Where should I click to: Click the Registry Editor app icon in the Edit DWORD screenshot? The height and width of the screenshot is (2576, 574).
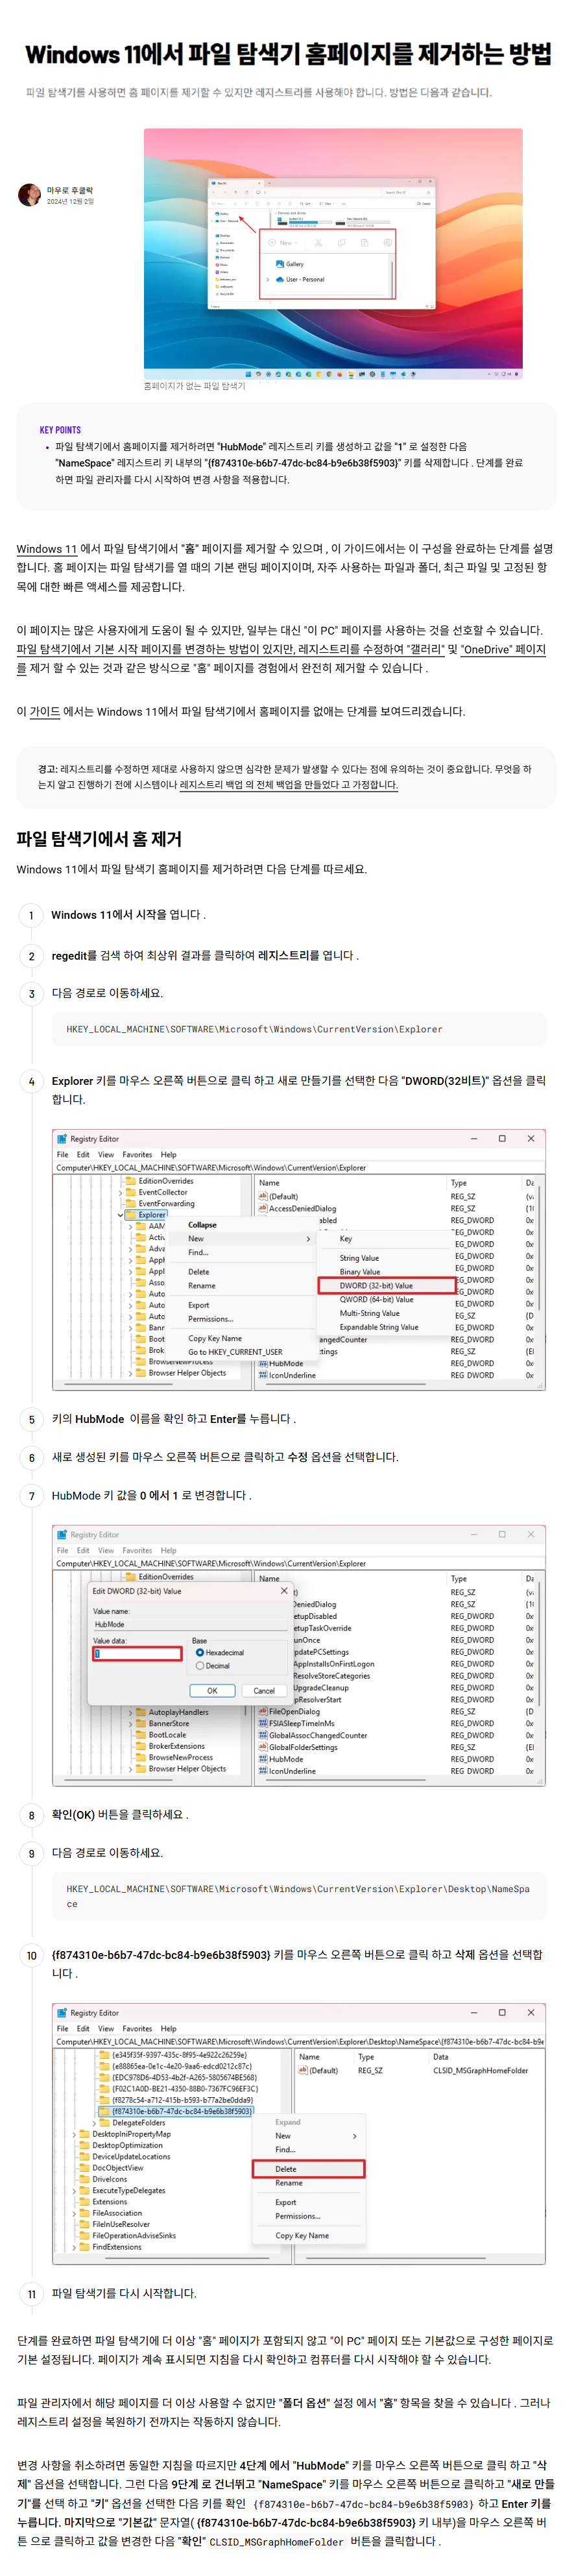[x=62, y=1534]
